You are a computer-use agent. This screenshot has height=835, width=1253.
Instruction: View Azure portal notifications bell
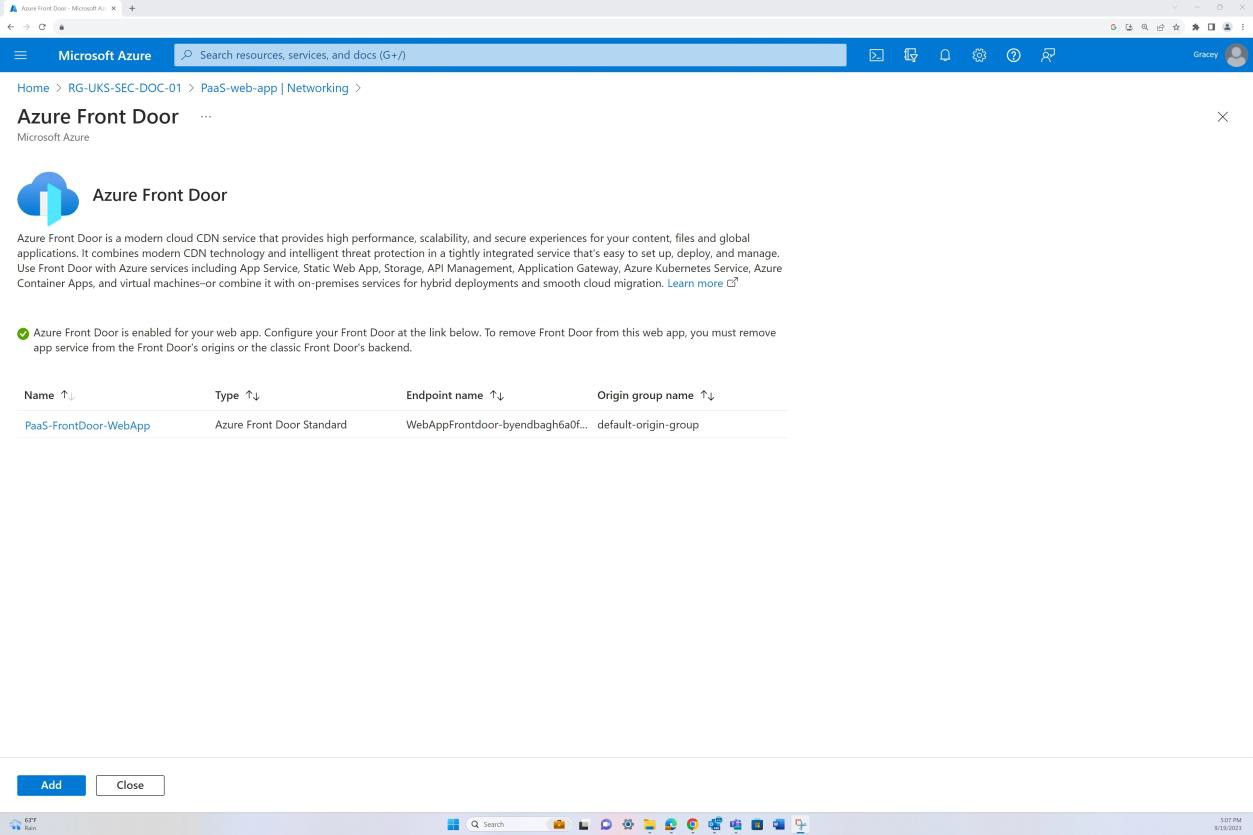[945, 55]
